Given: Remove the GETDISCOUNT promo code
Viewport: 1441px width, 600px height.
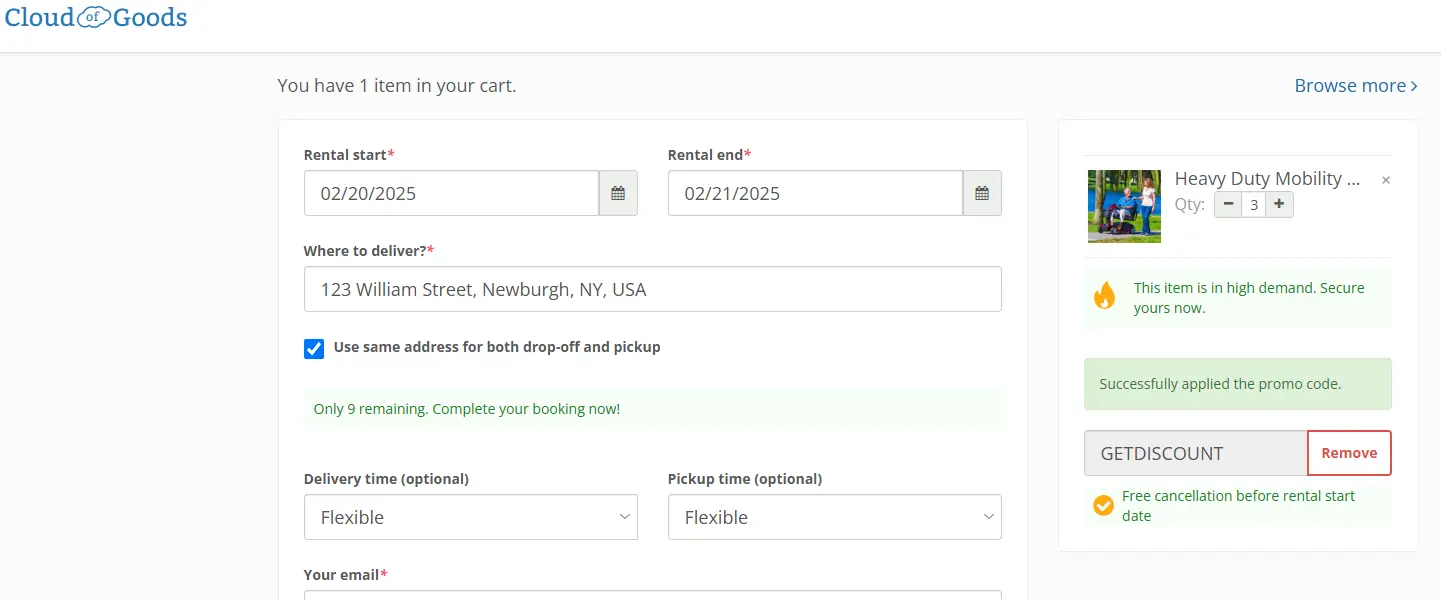Looking at the screenshot, I should [x=1348, y=453].
